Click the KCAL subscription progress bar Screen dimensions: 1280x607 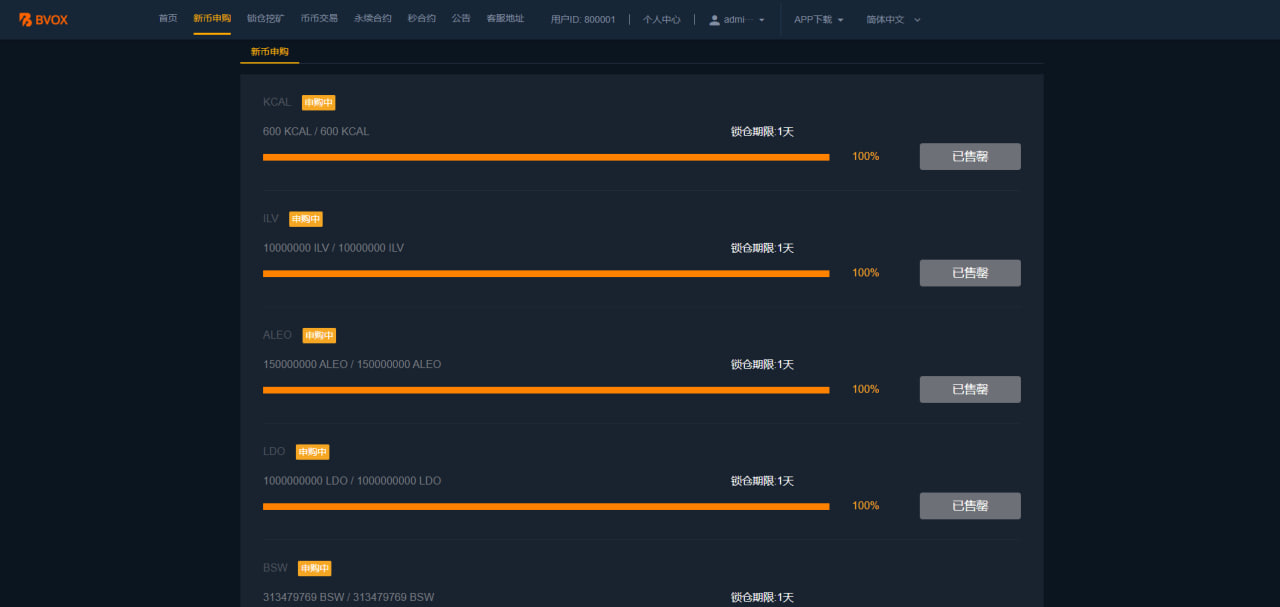[546, 157]
